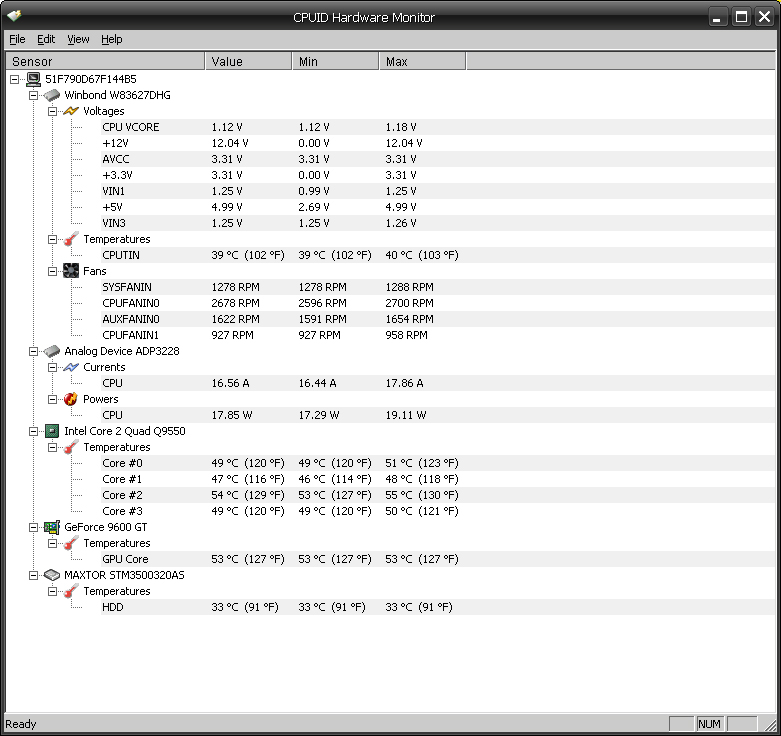The height and width of the screenshot is (736, 781).
Task: Click the 17.85 W CPU power value
Action: (x=232, y=415)
